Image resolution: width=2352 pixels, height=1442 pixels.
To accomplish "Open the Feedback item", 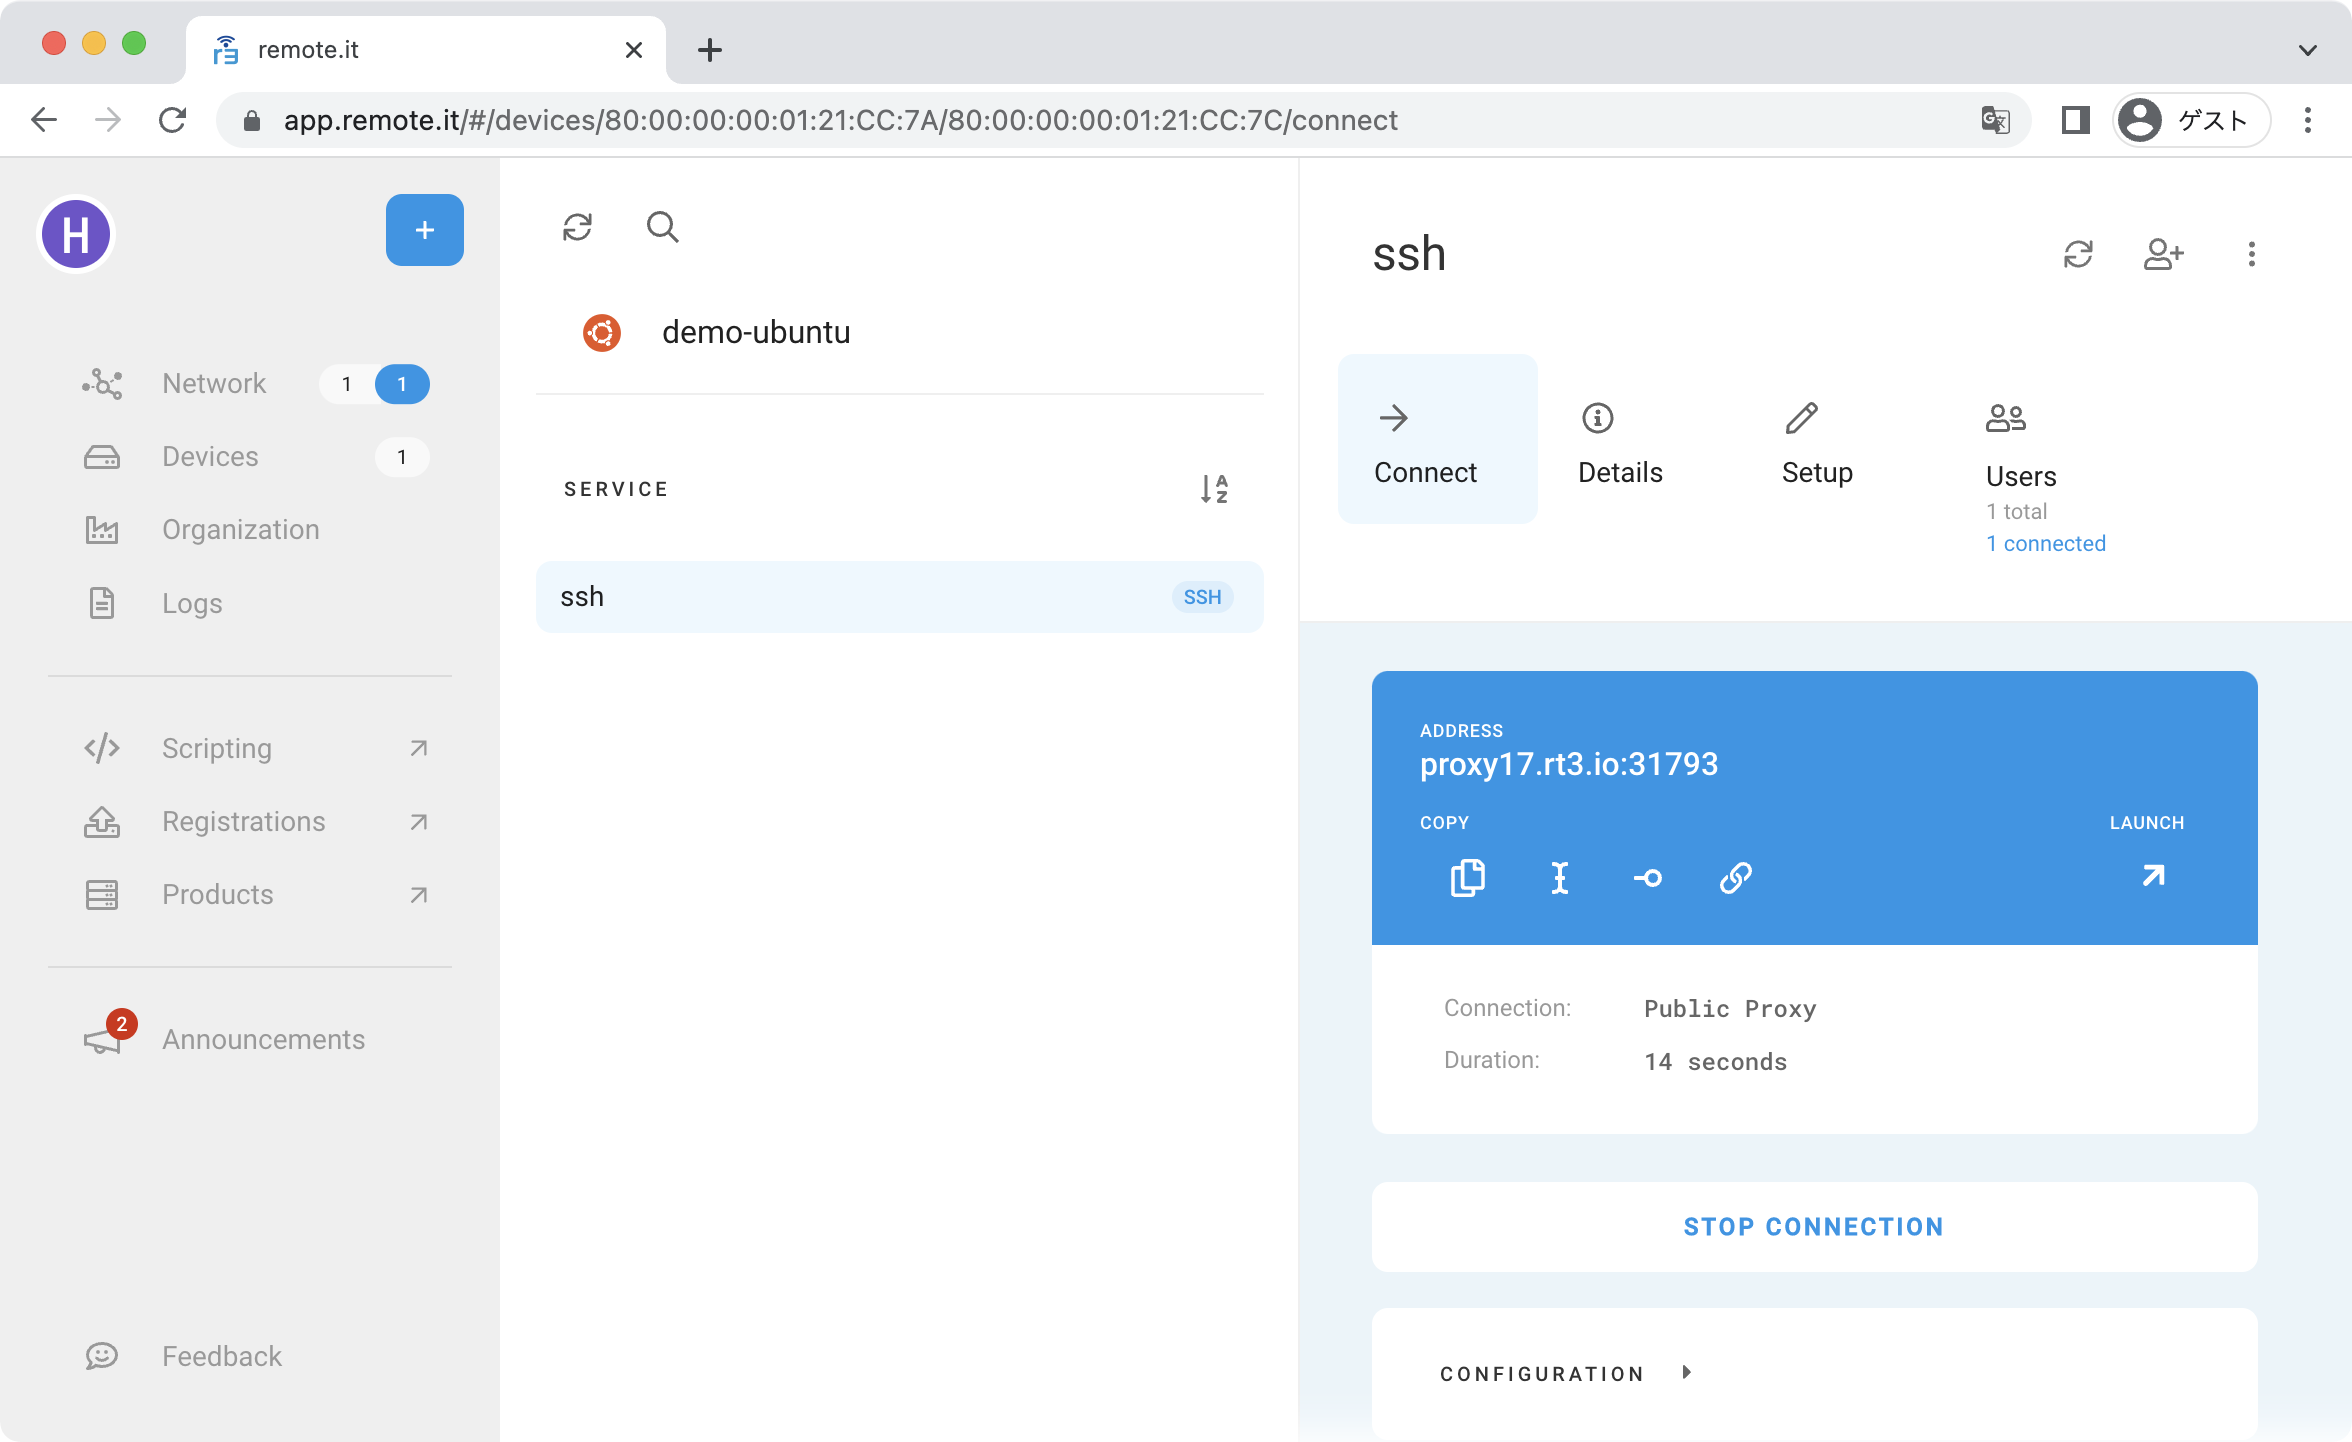I will tap(250, 1356).
